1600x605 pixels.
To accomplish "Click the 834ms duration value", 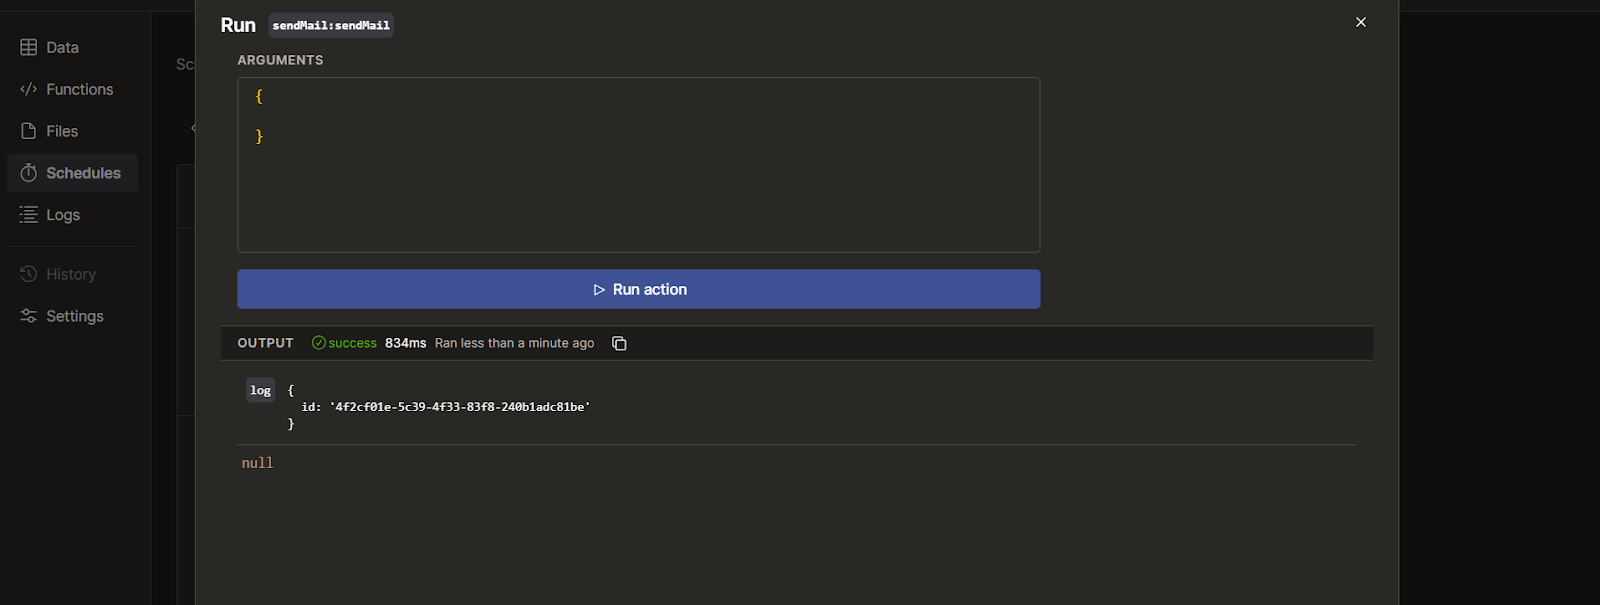I will [405, 343].
